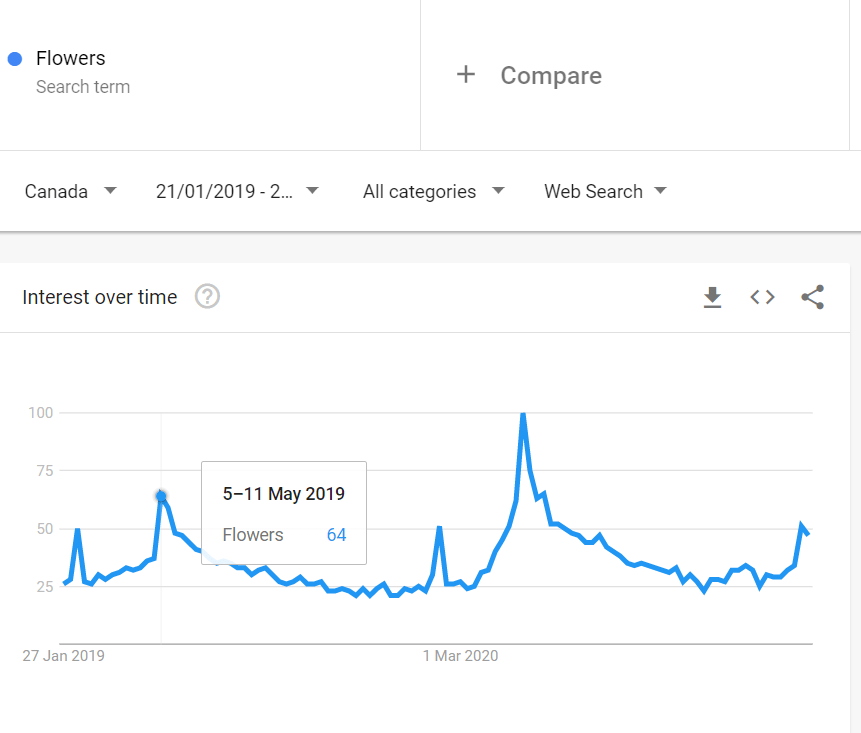861x733 pixels.
Task: Open help for Interest over time
Action: click(x=207, y=297)
